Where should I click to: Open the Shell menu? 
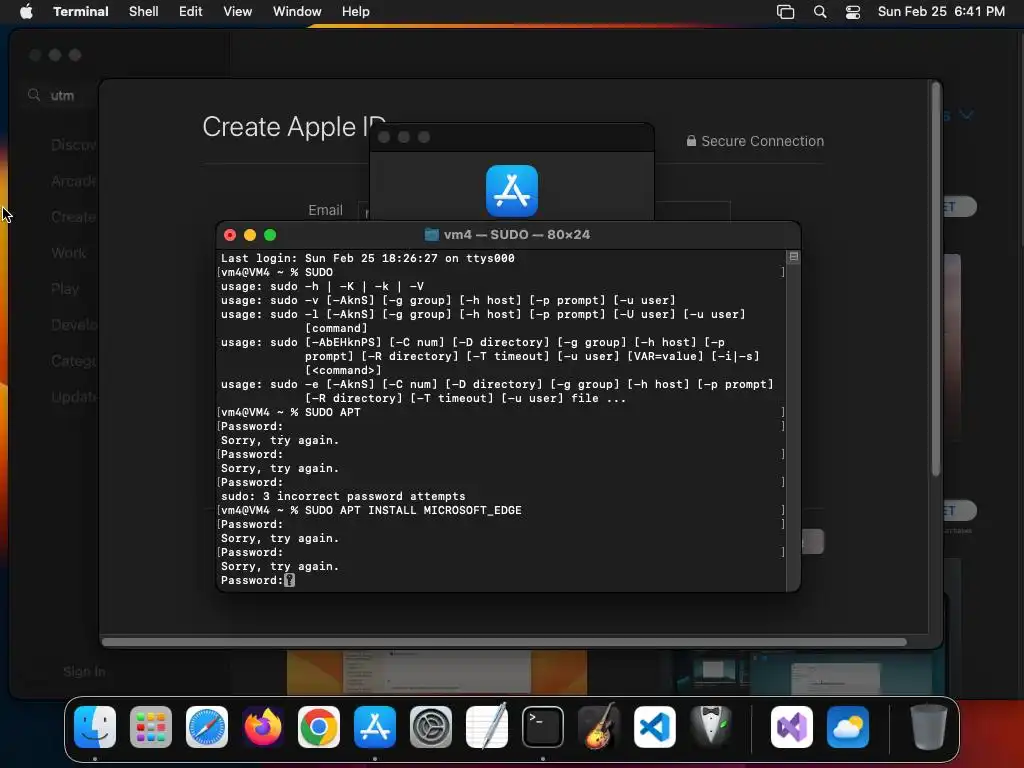(144, 12)
